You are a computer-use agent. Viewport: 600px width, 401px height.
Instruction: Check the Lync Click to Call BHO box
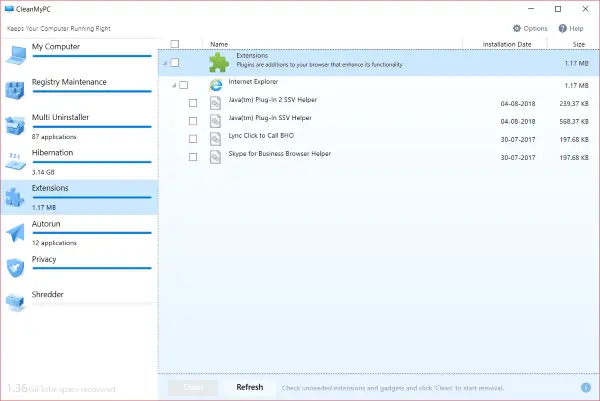coord(193,139)
